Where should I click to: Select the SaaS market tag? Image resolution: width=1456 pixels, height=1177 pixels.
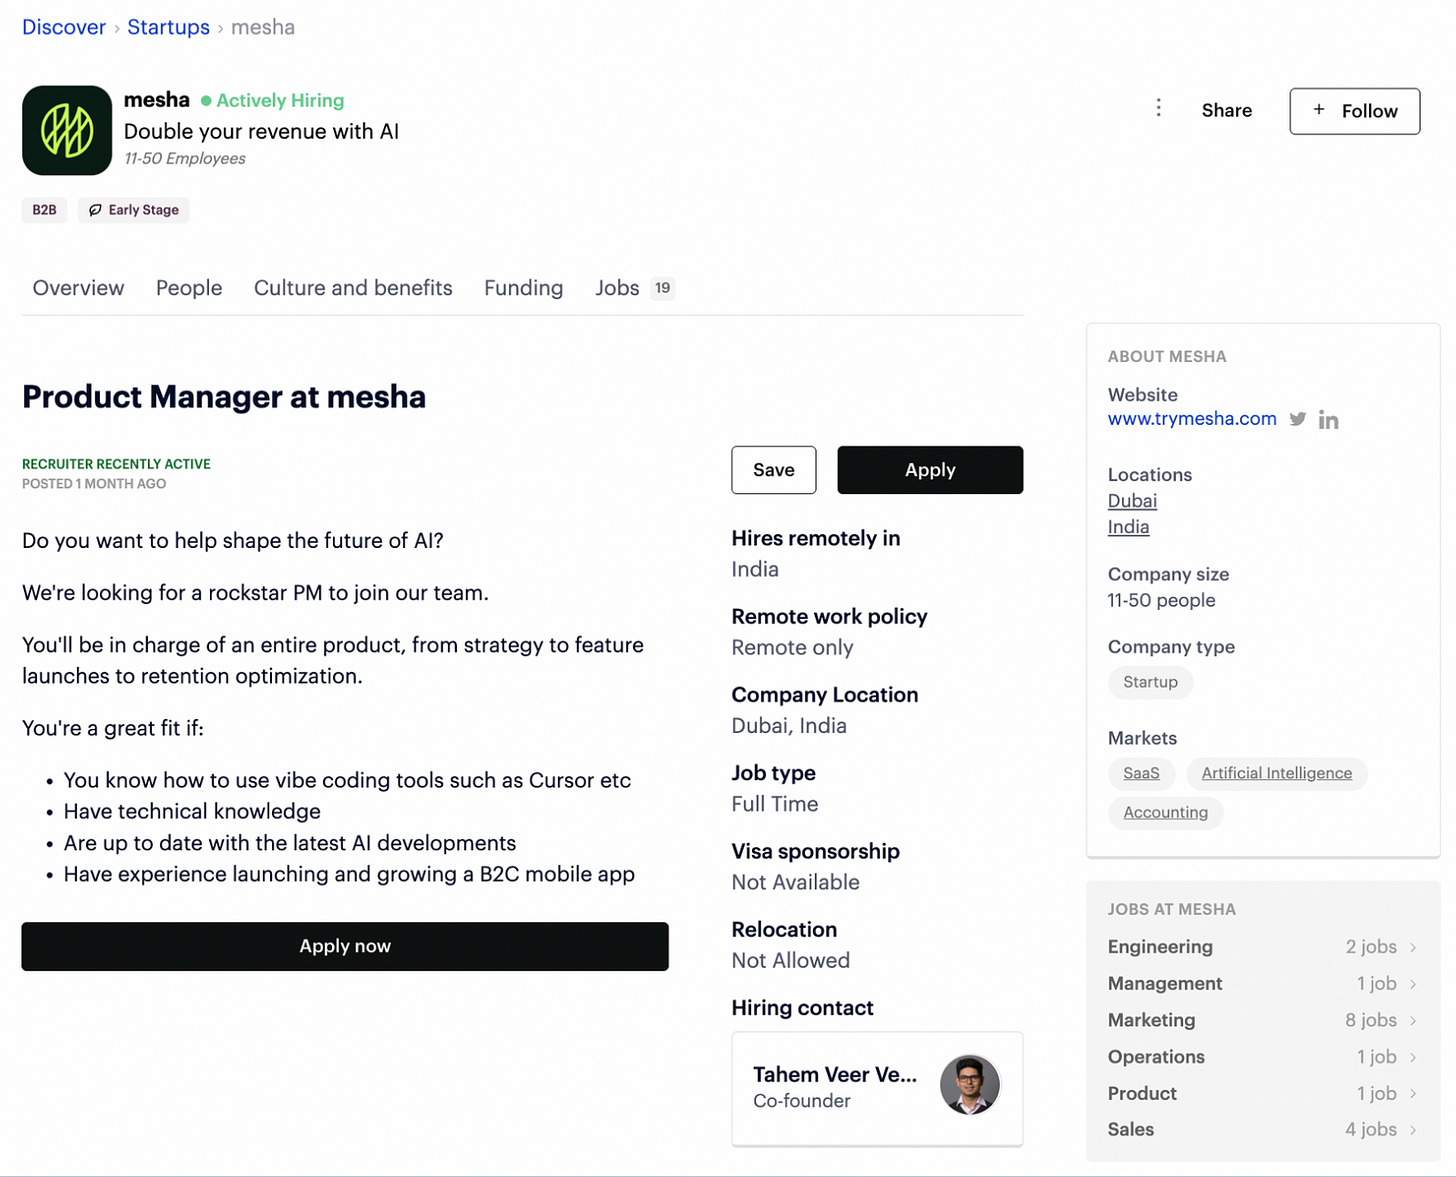(x=1141, y=773)
